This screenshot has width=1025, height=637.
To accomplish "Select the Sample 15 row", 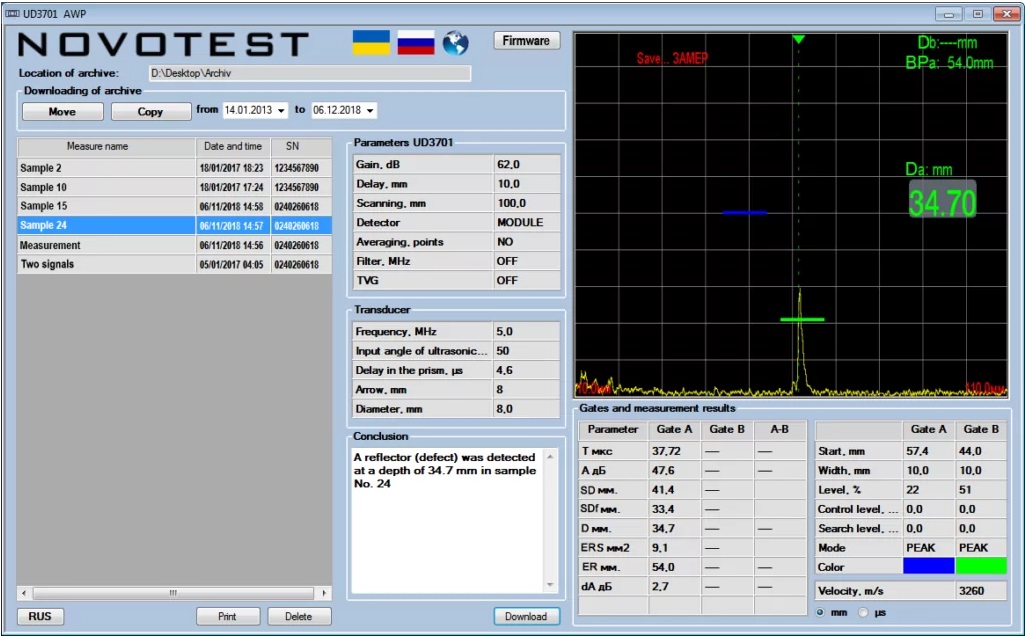I will click(x=175, y=206).
